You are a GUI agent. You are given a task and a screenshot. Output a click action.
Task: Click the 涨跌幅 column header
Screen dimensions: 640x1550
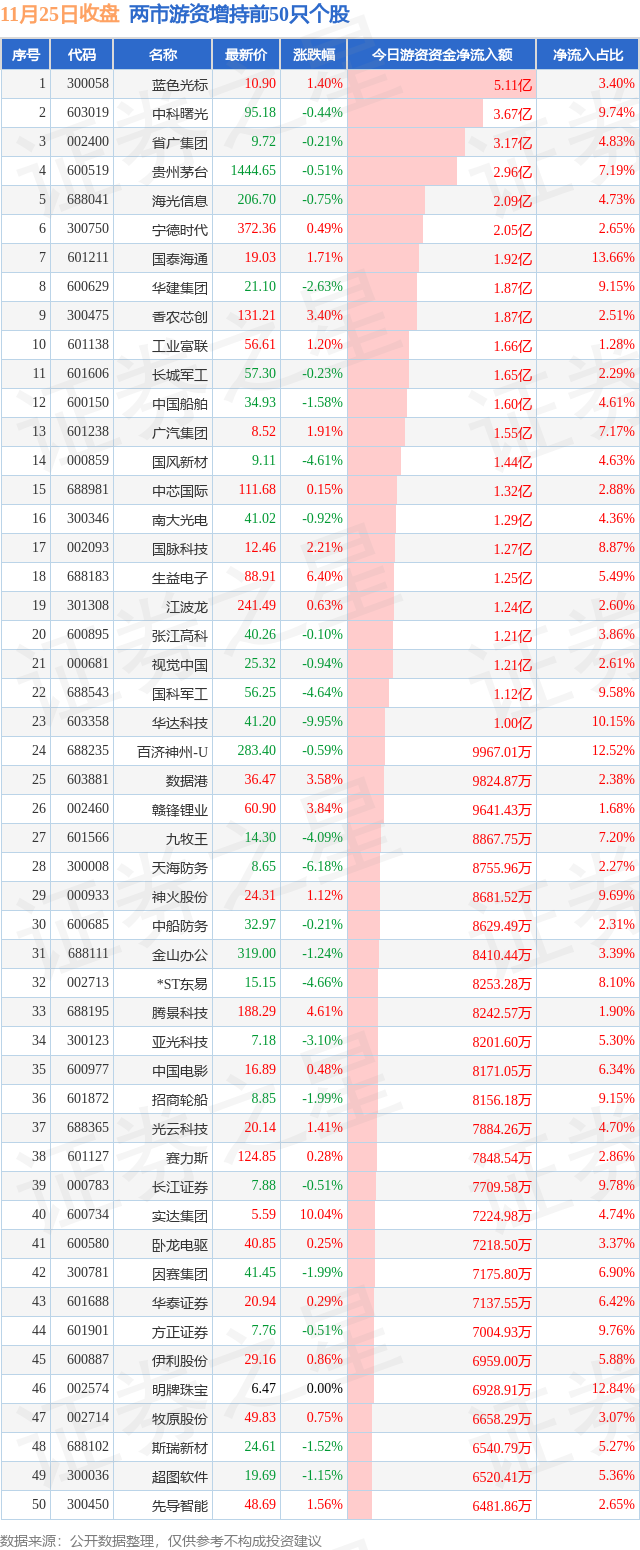click(x=313, y=55)
